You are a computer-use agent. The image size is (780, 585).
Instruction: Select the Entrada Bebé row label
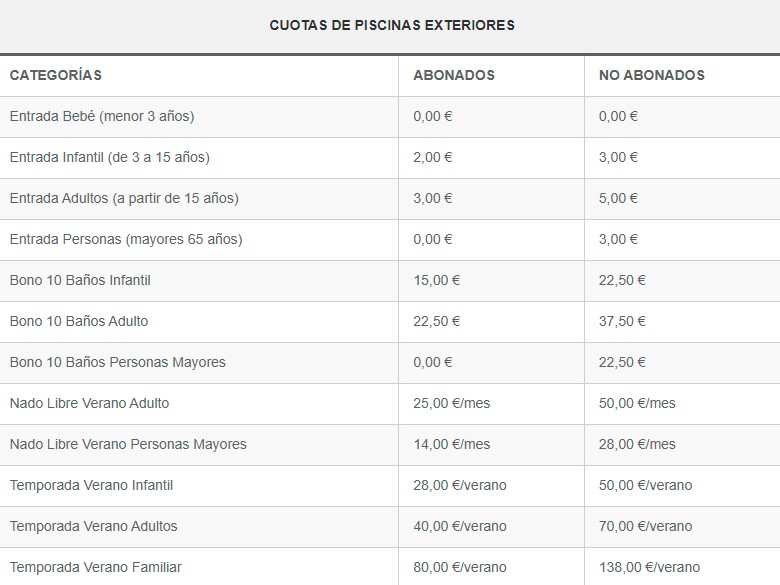click(102, 116)
